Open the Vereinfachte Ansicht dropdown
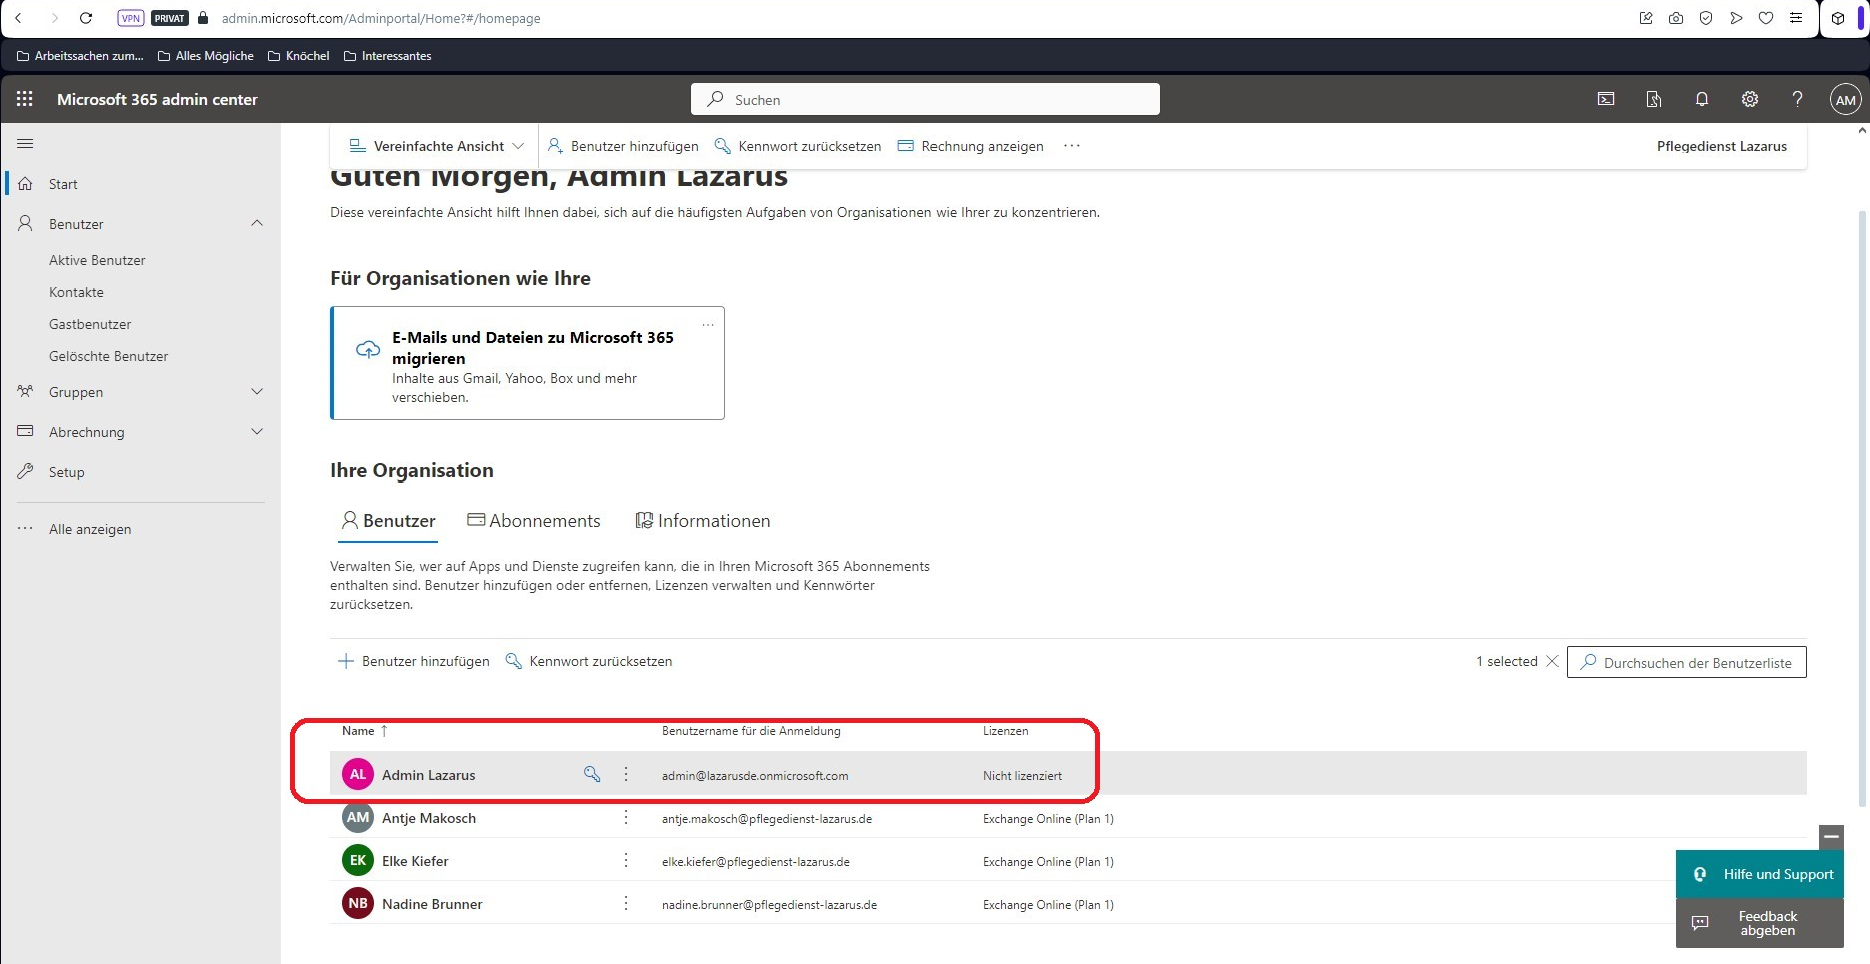 [437, 146]
